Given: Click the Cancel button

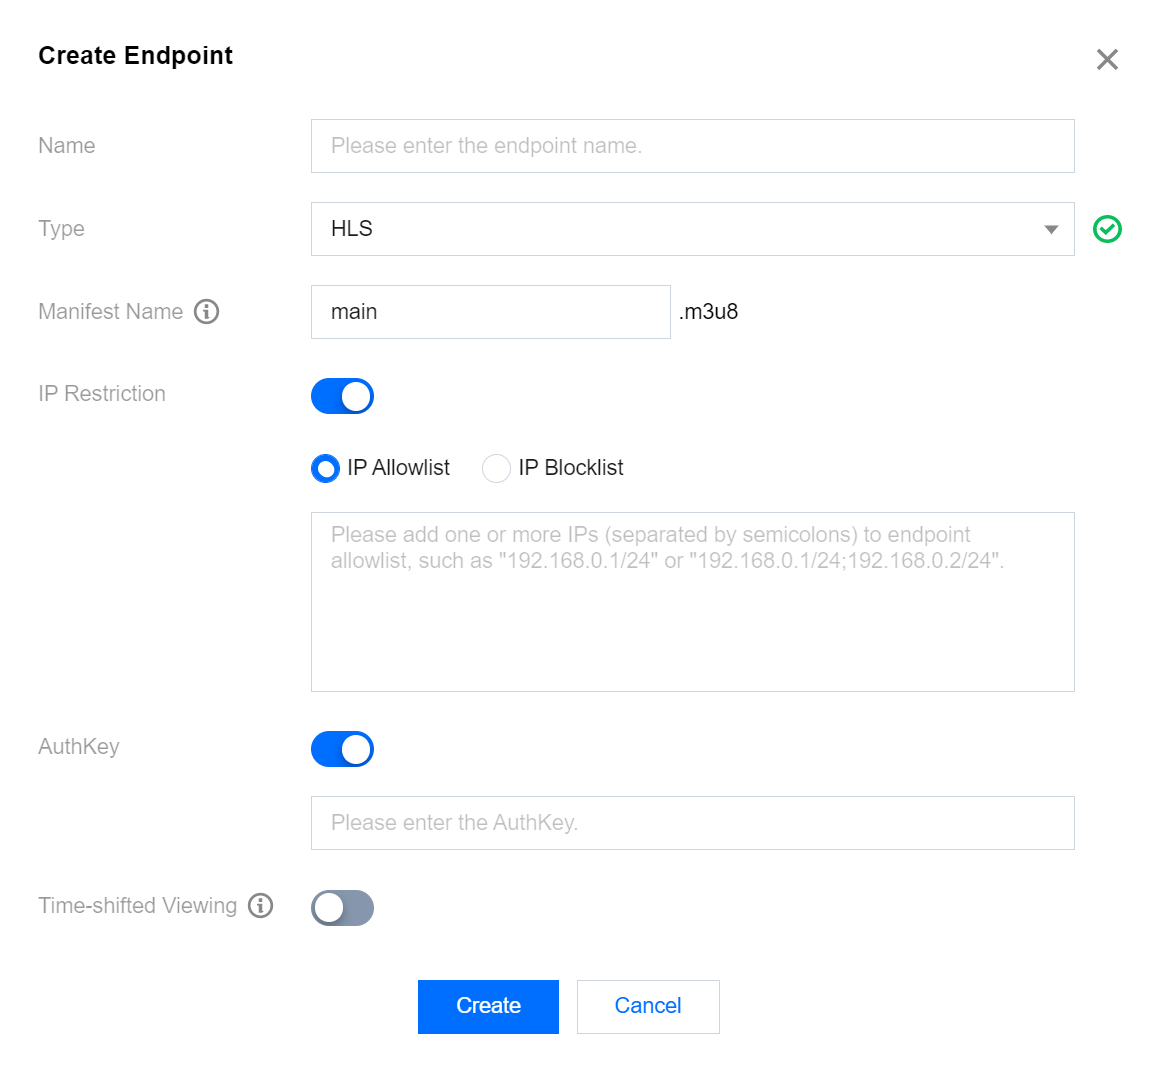Looking at the screenshot, I should (x=648, y=1006).
